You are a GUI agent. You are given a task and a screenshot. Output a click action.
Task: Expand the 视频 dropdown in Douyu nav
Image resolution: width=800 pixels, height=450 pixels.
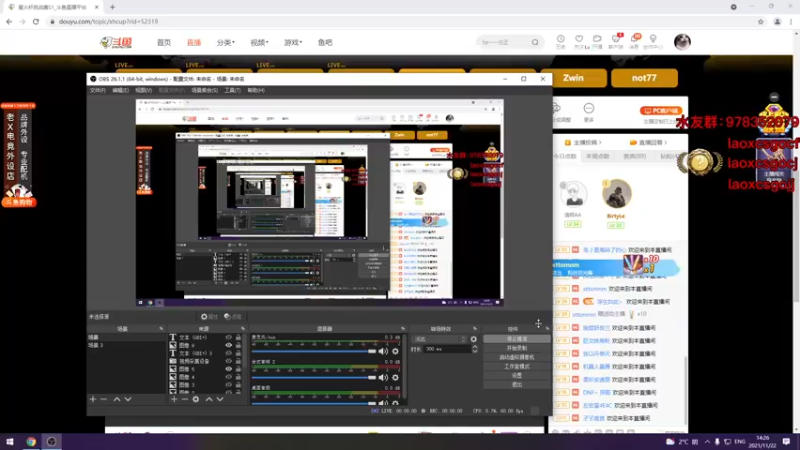coord(259,42)
